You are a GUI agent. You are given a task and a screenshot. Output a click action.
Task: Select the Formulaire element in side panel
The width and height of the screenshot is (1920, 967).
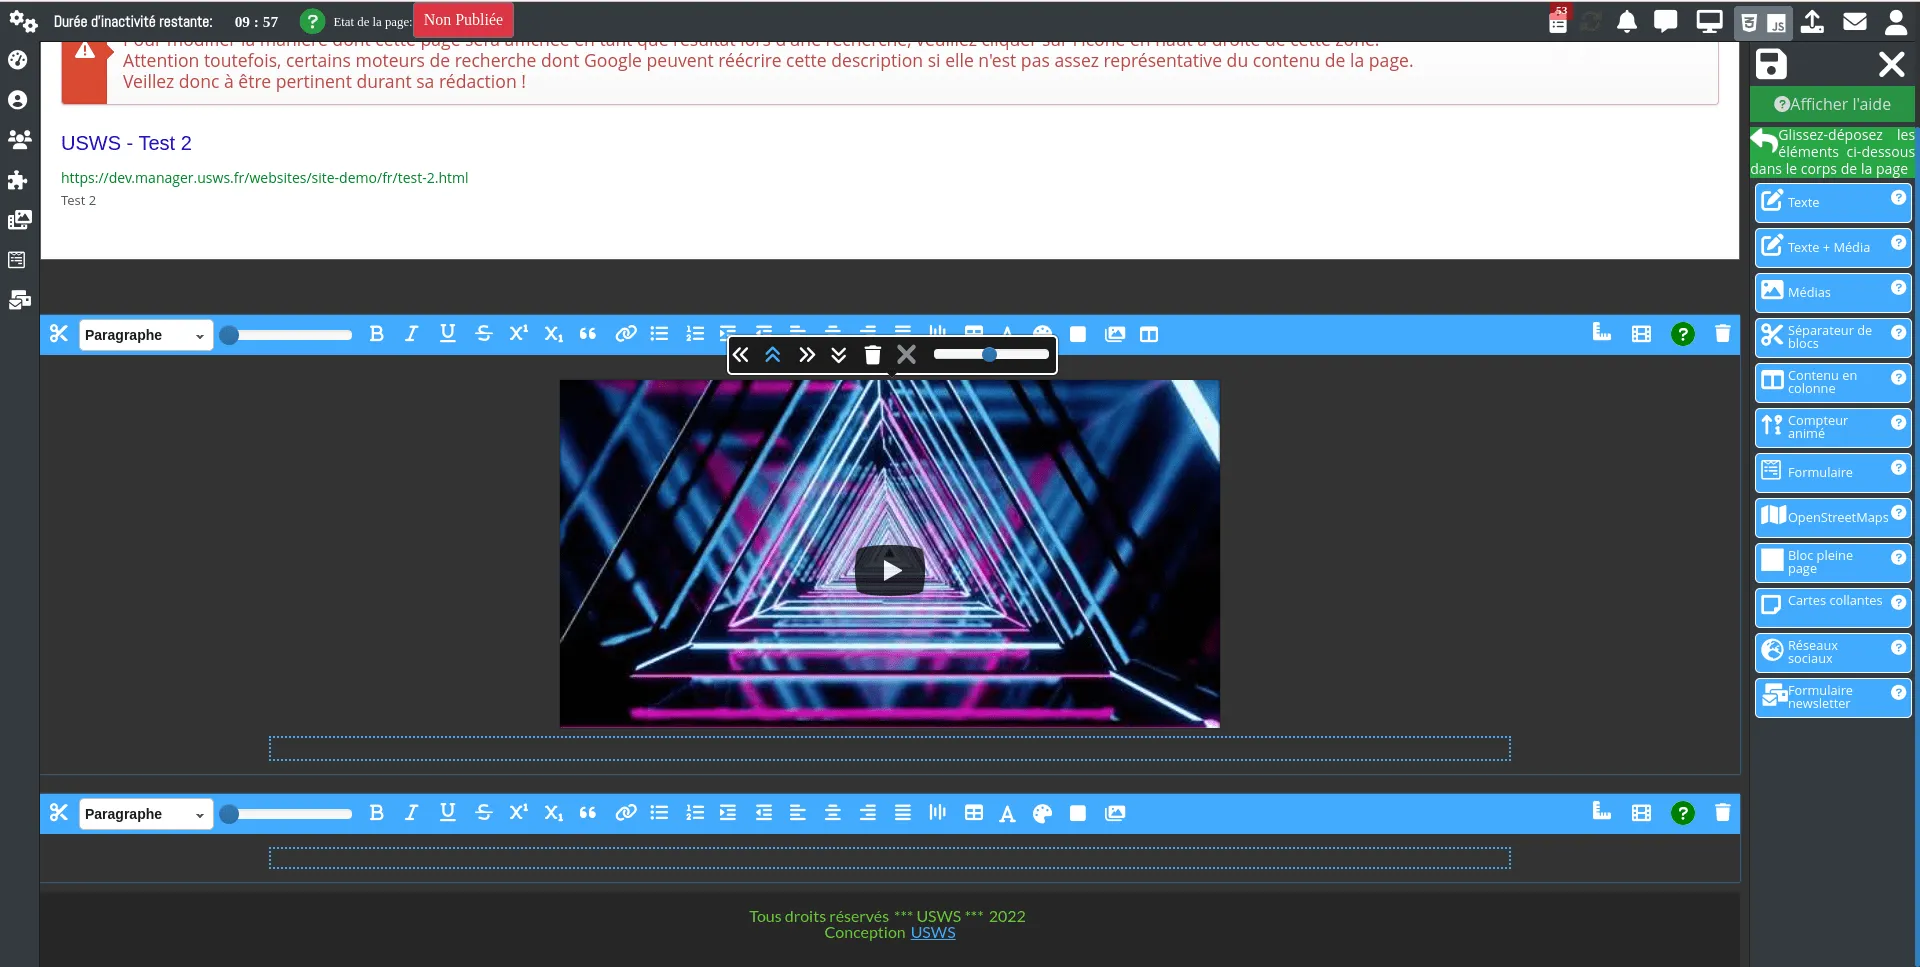tap(1833, 472)
